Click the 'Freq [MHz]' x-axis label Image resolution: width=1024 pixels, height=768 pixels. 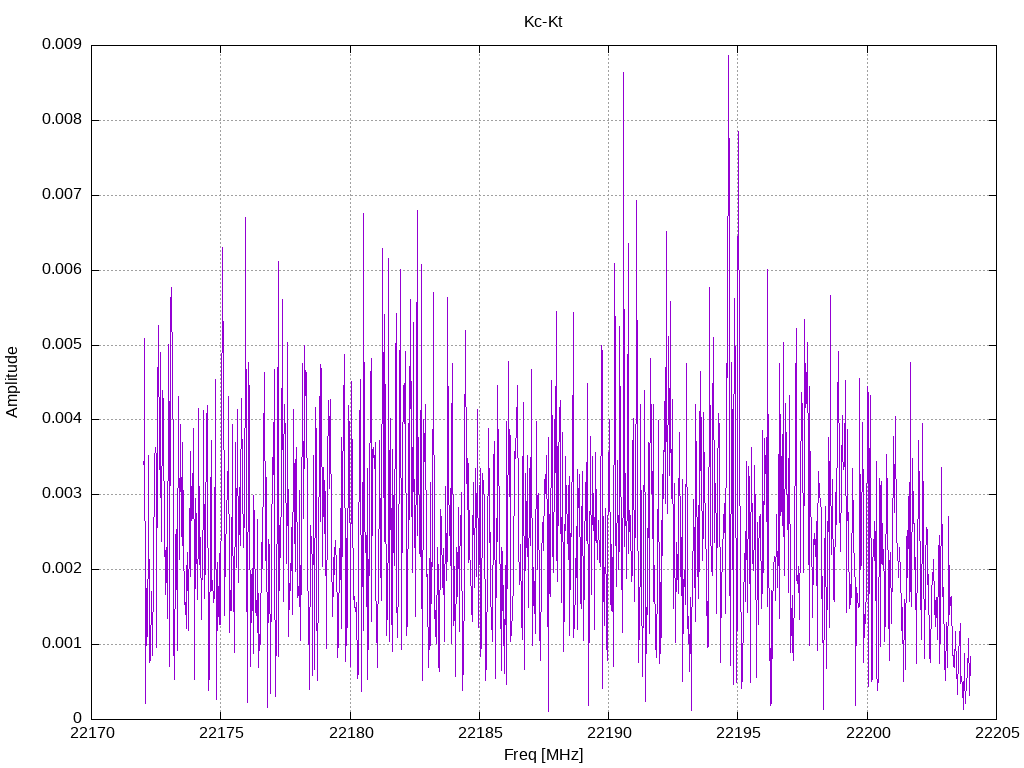point(543,755)
